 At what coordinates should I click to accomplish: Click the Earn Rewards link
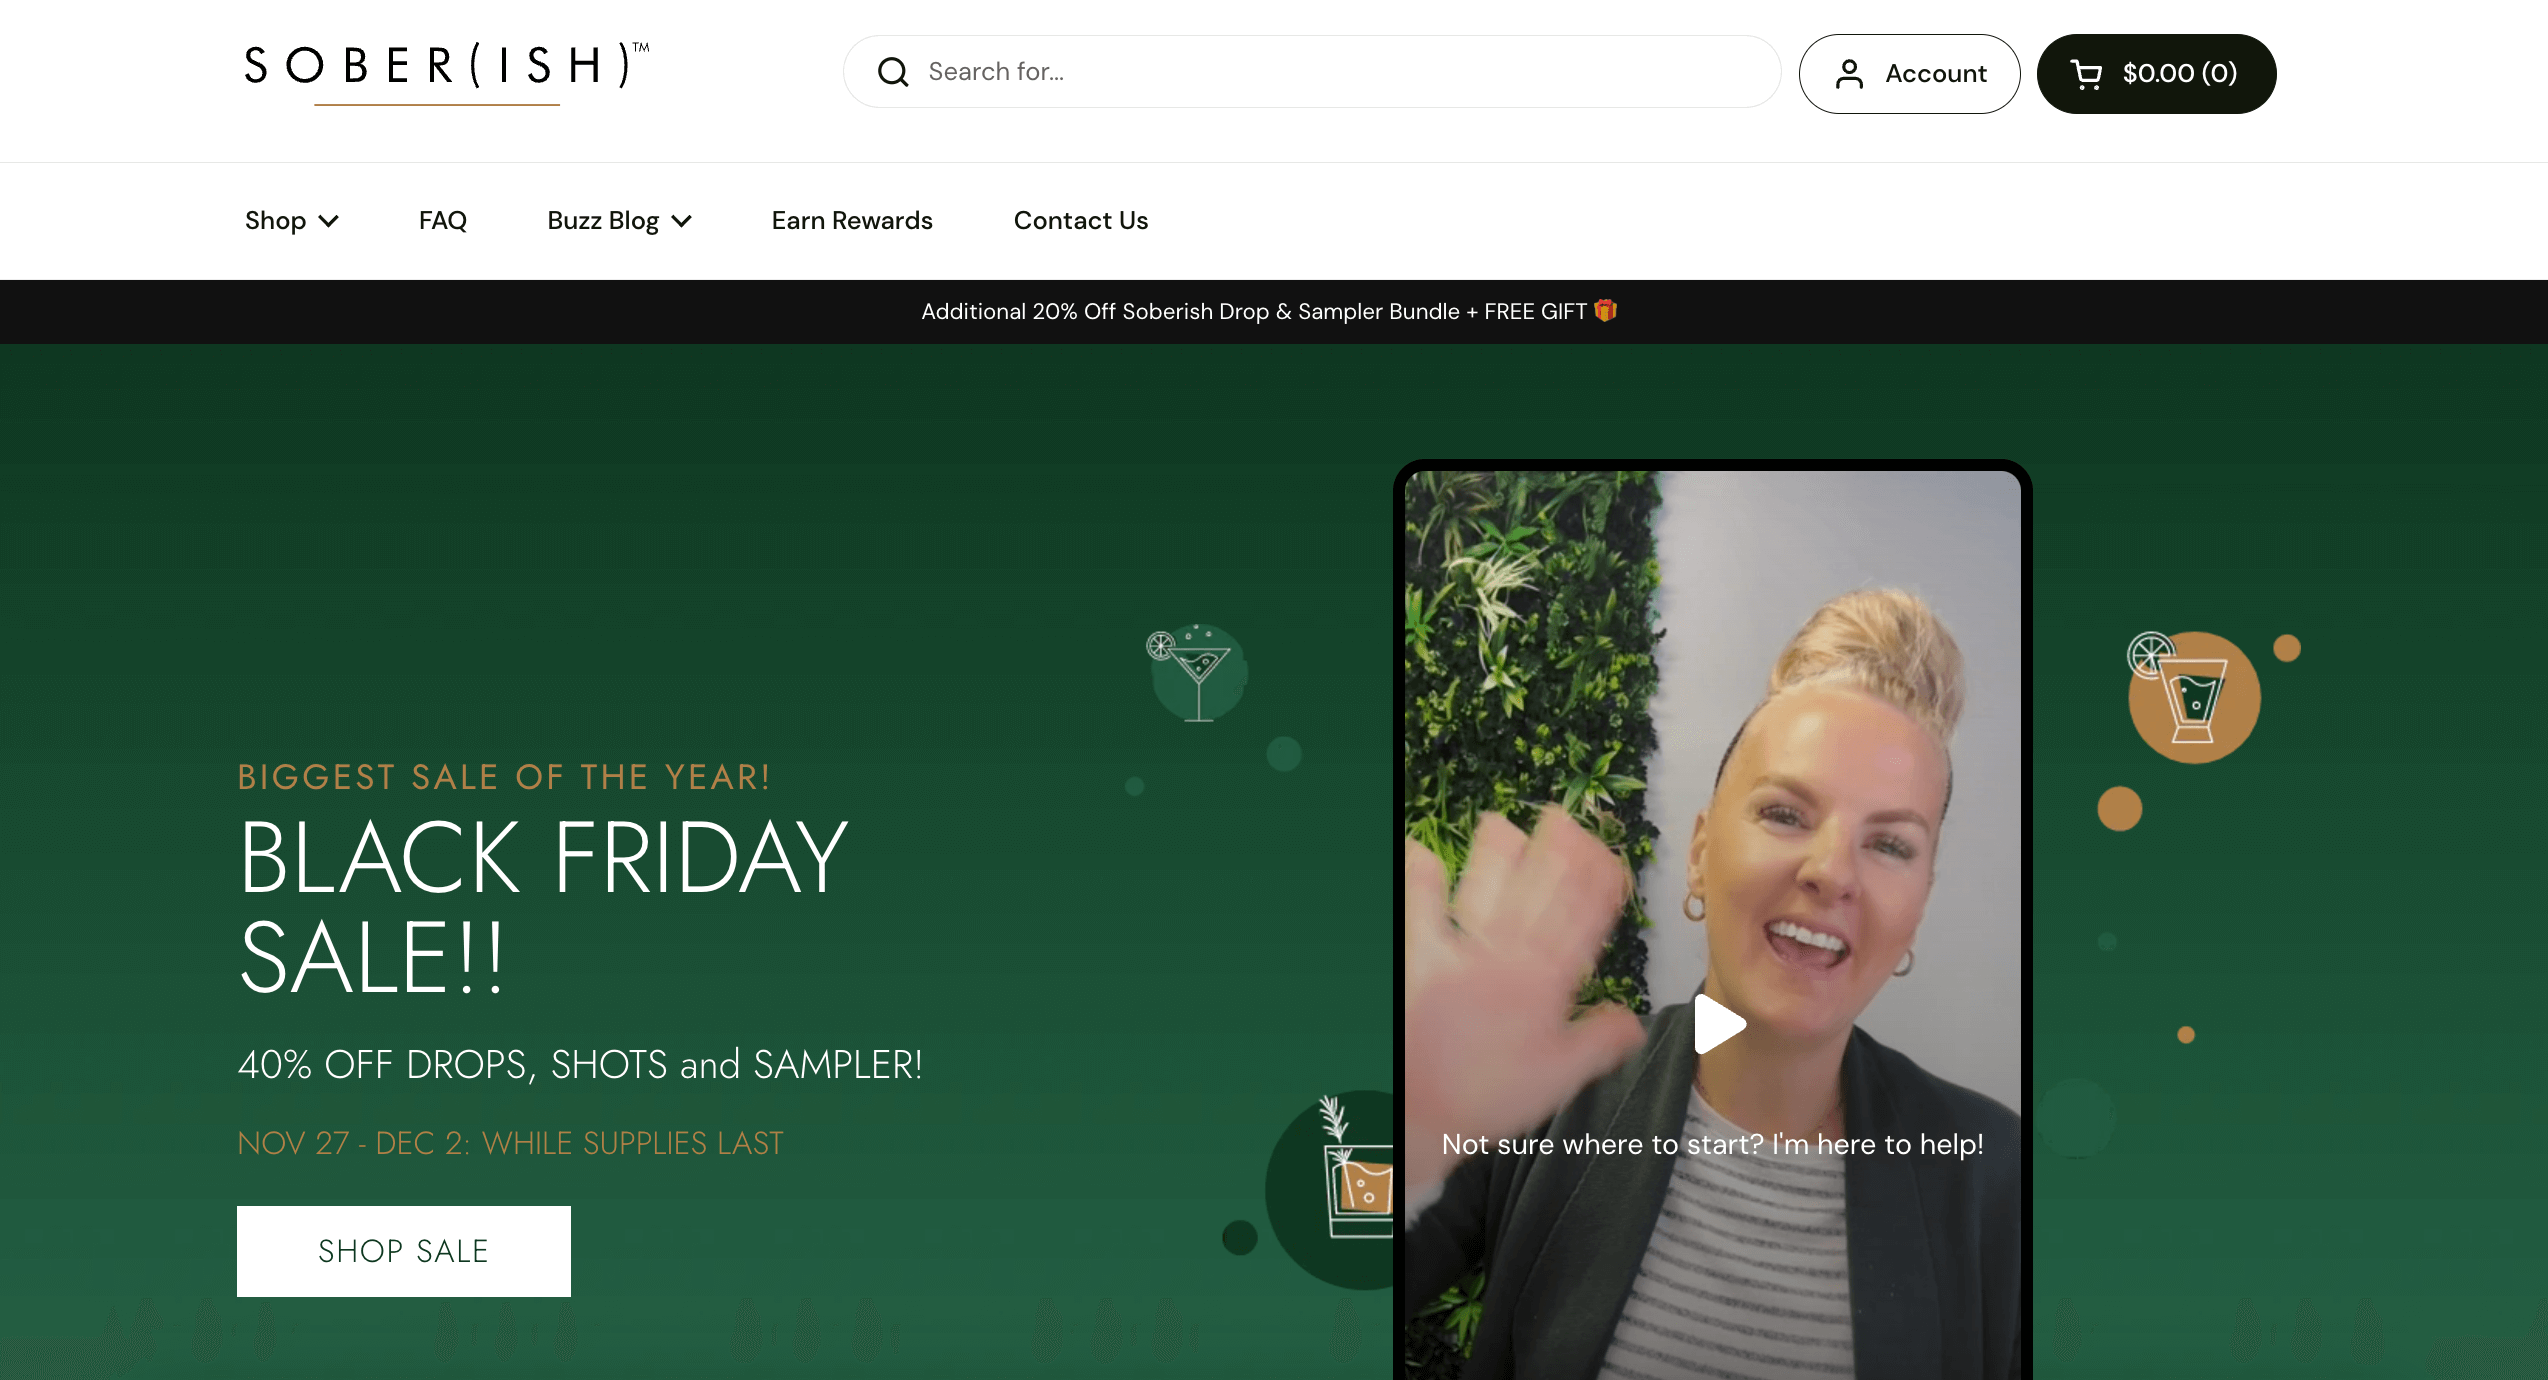pyautogui.click(x=853, y=221)
